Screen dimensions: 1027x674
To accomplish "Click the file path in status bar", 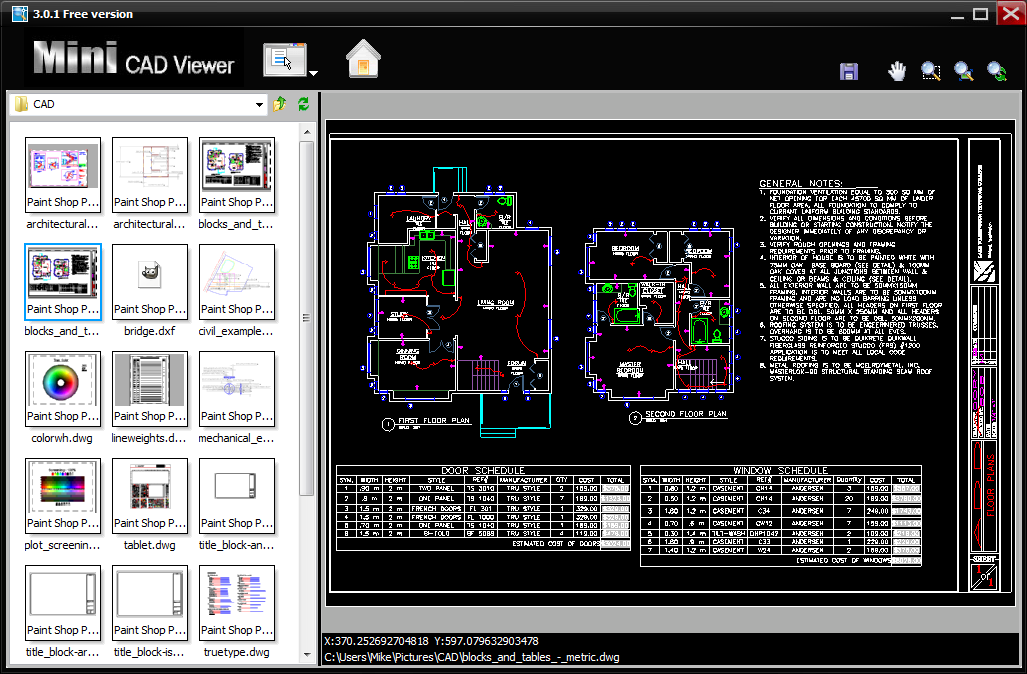I will pos(471,657).
